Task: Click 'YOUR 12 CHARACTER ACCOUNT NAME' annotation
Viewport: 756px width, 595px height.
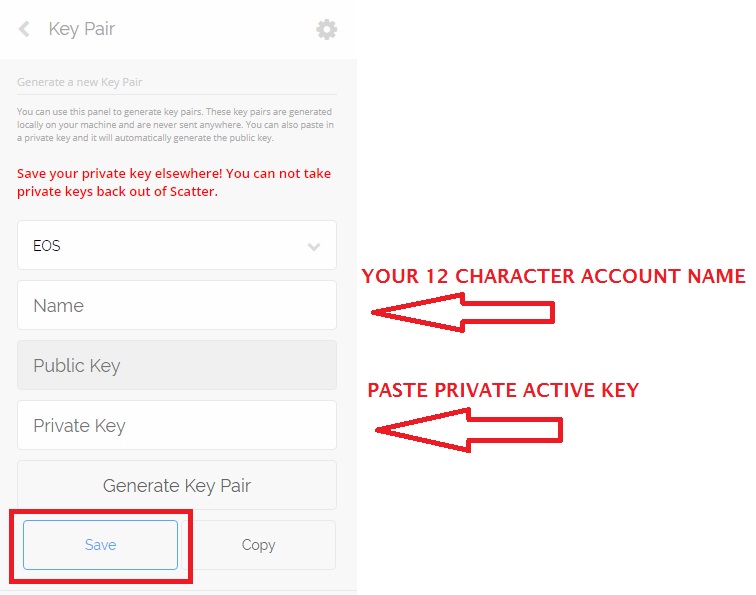Action: click(554, 276)
